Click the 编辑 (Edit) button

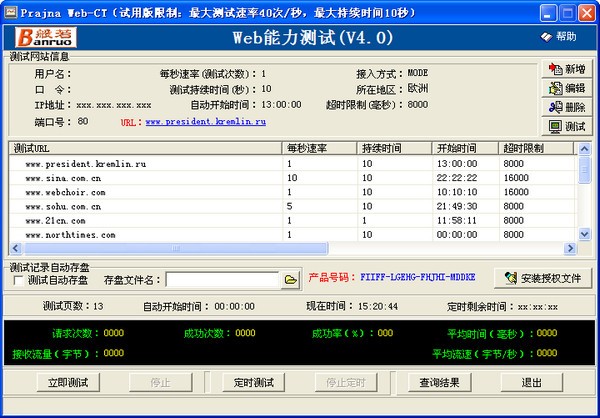click(567, 88)
